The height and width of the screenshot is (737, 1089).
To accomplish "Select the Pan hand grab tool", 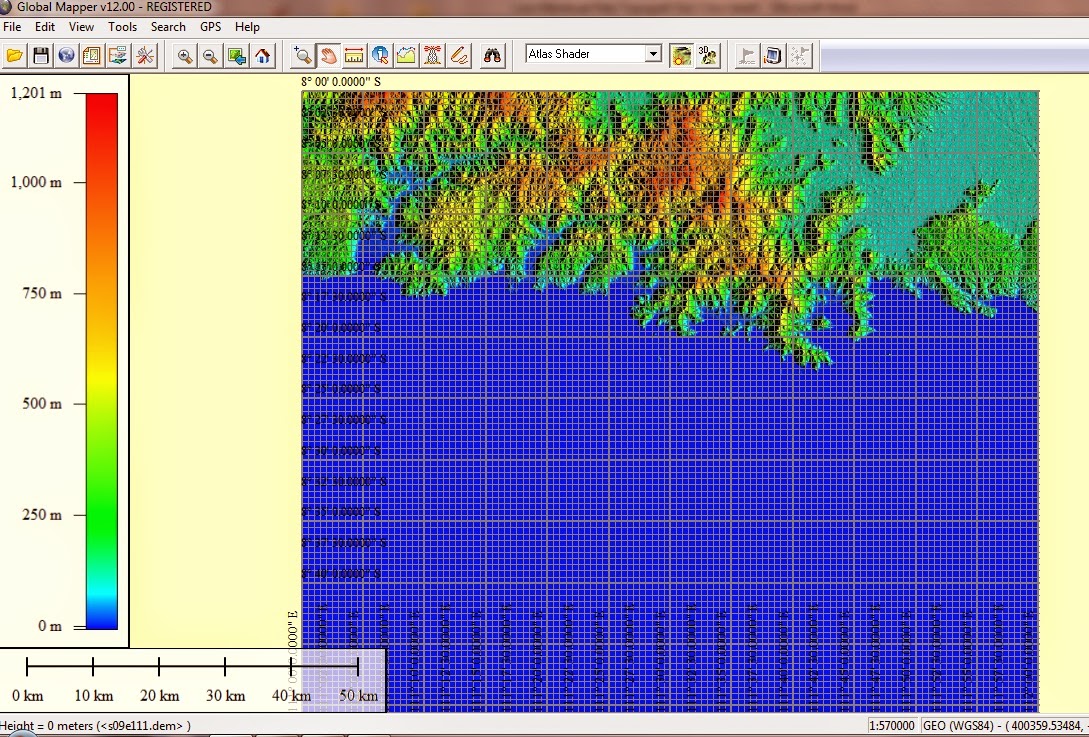I will tap(329, 56).
